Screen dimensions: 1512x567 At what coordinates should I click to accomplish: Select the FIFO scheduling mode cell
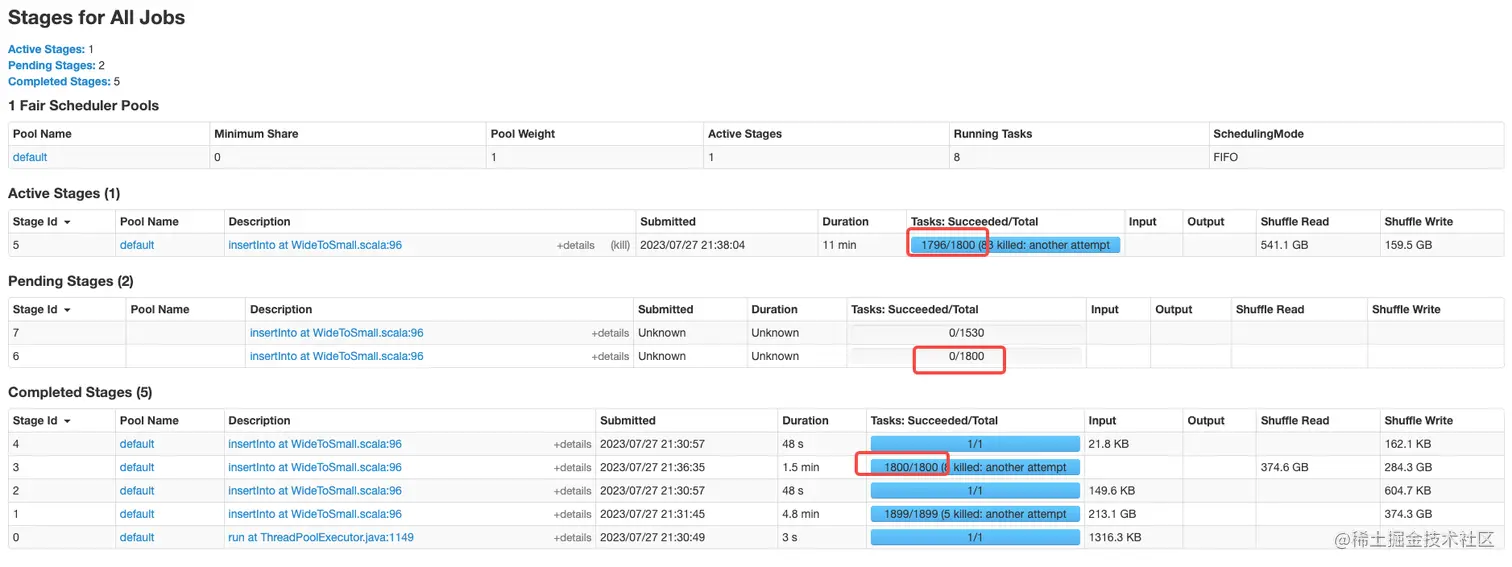(1225, 157)
